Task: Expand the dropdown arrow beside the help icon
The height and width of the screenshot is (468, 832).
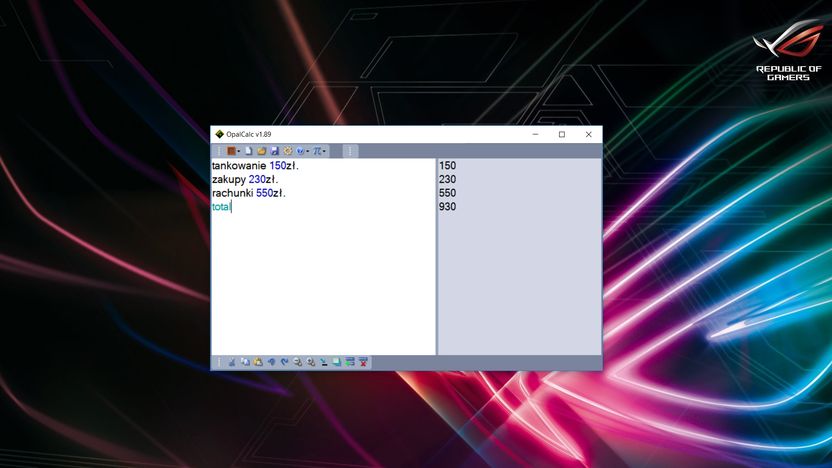Action: (x=308, y=151)
